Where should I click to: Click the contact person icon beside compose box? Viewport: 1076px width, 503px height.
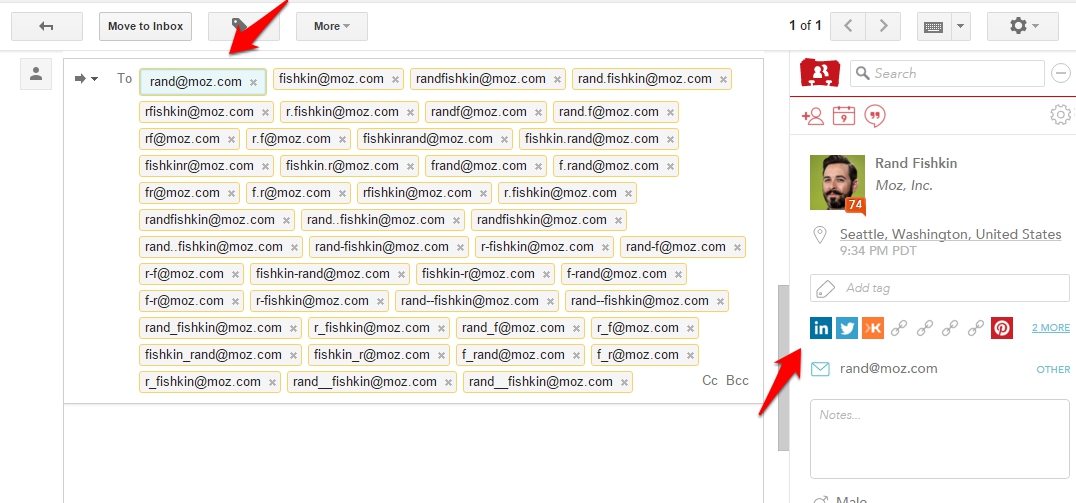[36, 74]
